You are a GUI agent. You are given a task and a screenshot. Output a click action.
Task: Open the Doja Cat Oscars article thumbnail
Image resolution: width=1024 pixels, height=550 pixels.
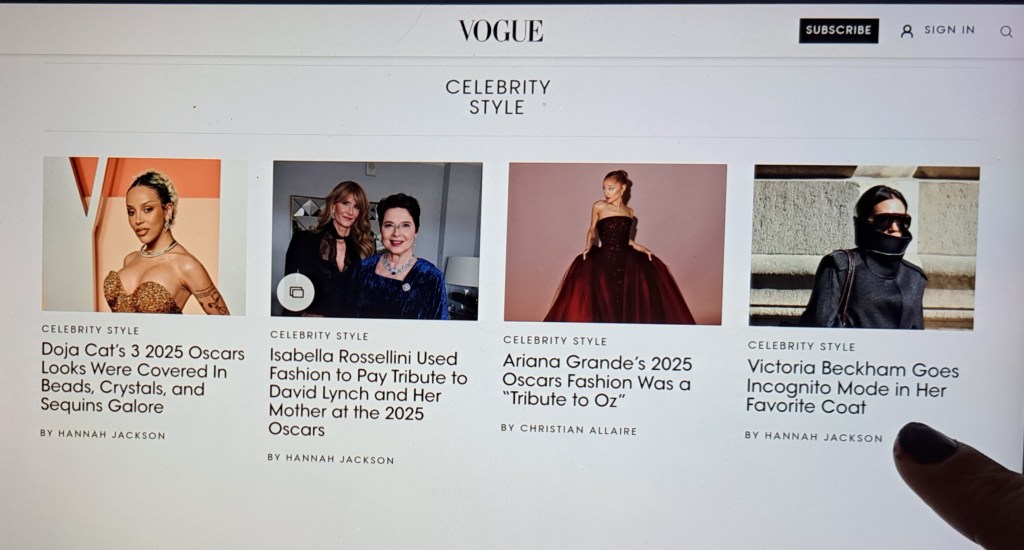coord(144,235)
